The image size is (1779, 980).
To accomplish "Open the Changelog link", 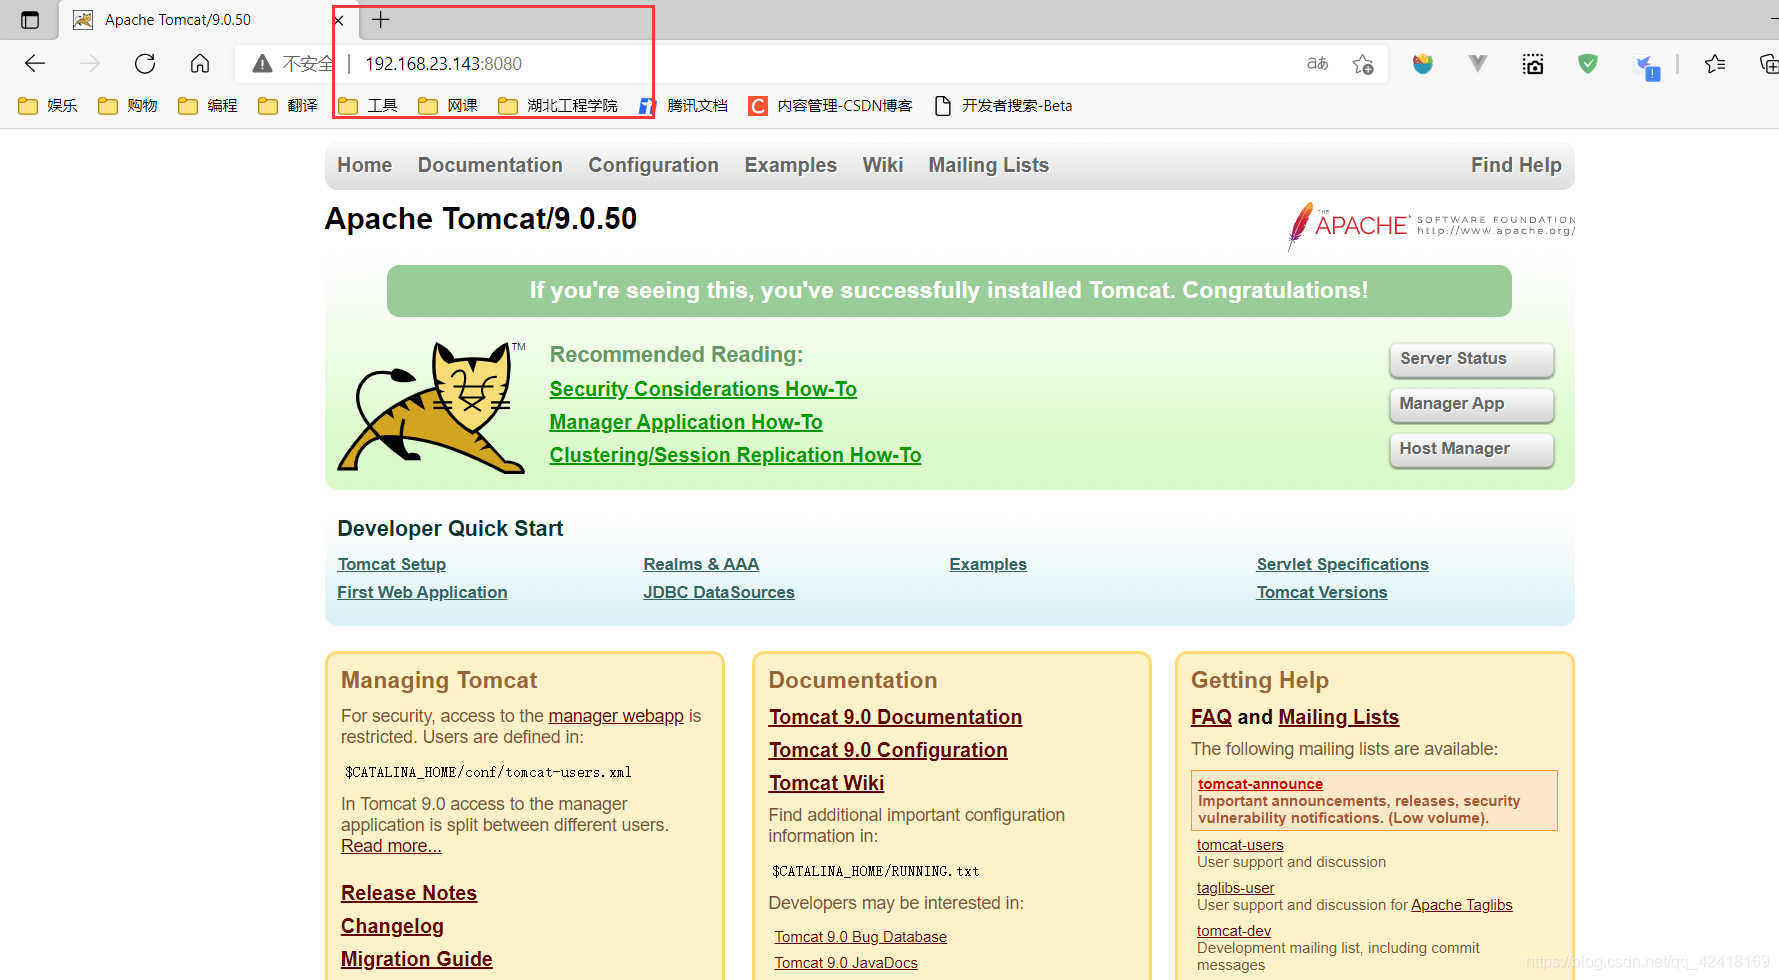I will [x=392, y=926].
